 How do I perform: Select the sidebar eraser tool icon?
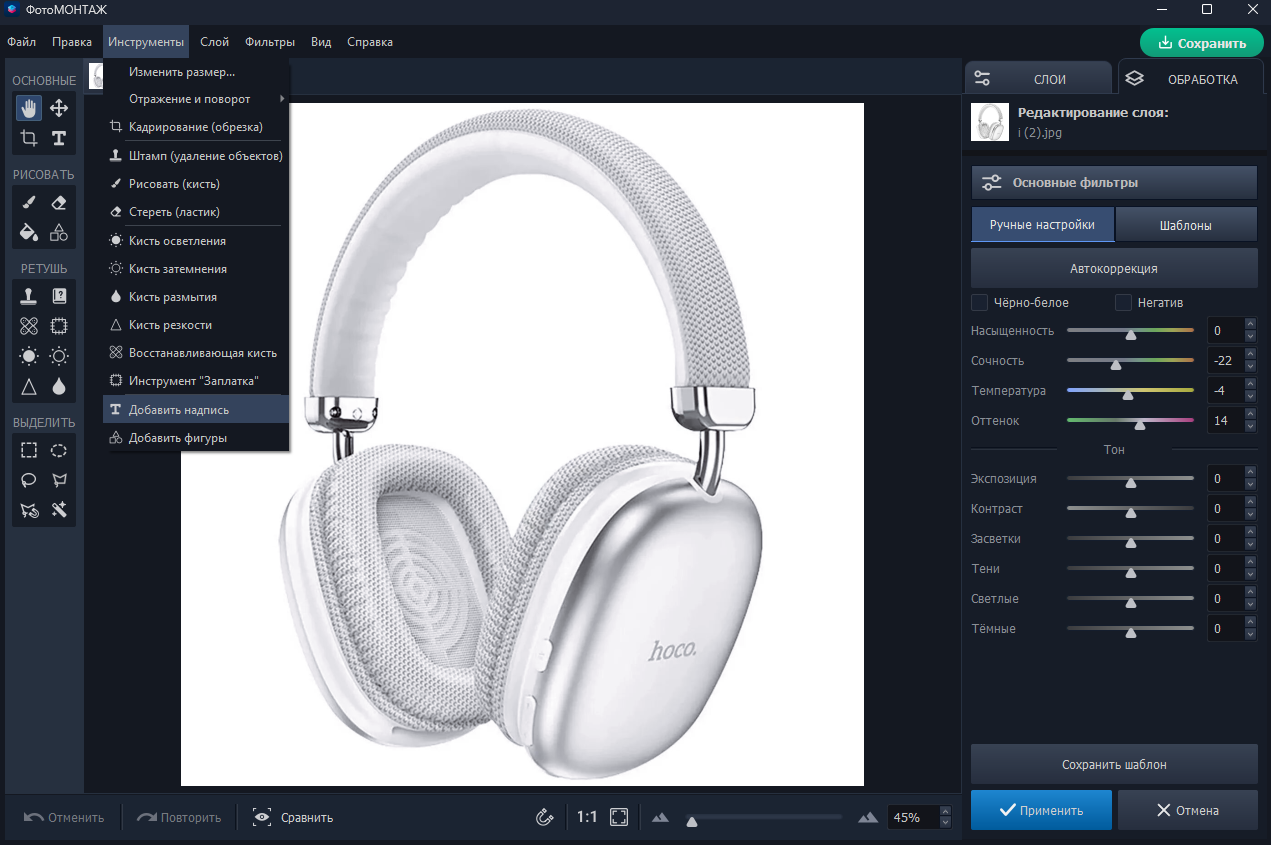[x=59, y=202]
